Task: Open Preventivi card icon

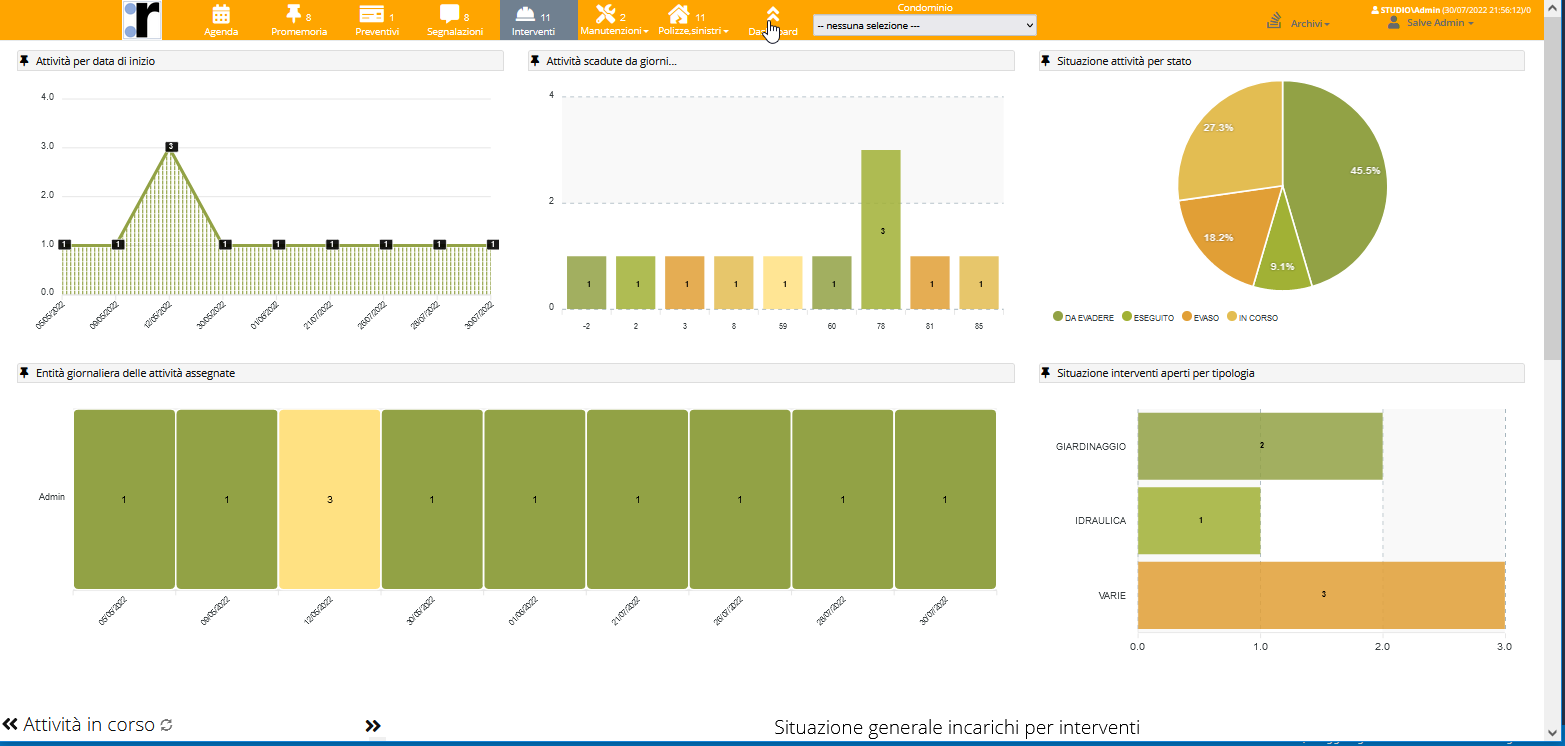Action: 371,14
